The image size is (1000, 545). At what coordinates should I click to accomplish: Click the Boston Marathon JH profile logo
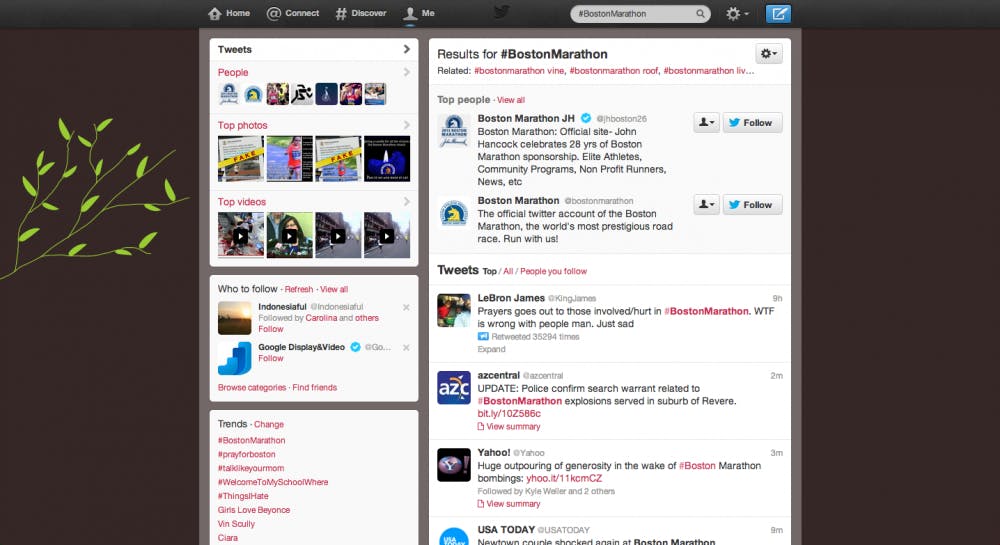tap(454, 131)
